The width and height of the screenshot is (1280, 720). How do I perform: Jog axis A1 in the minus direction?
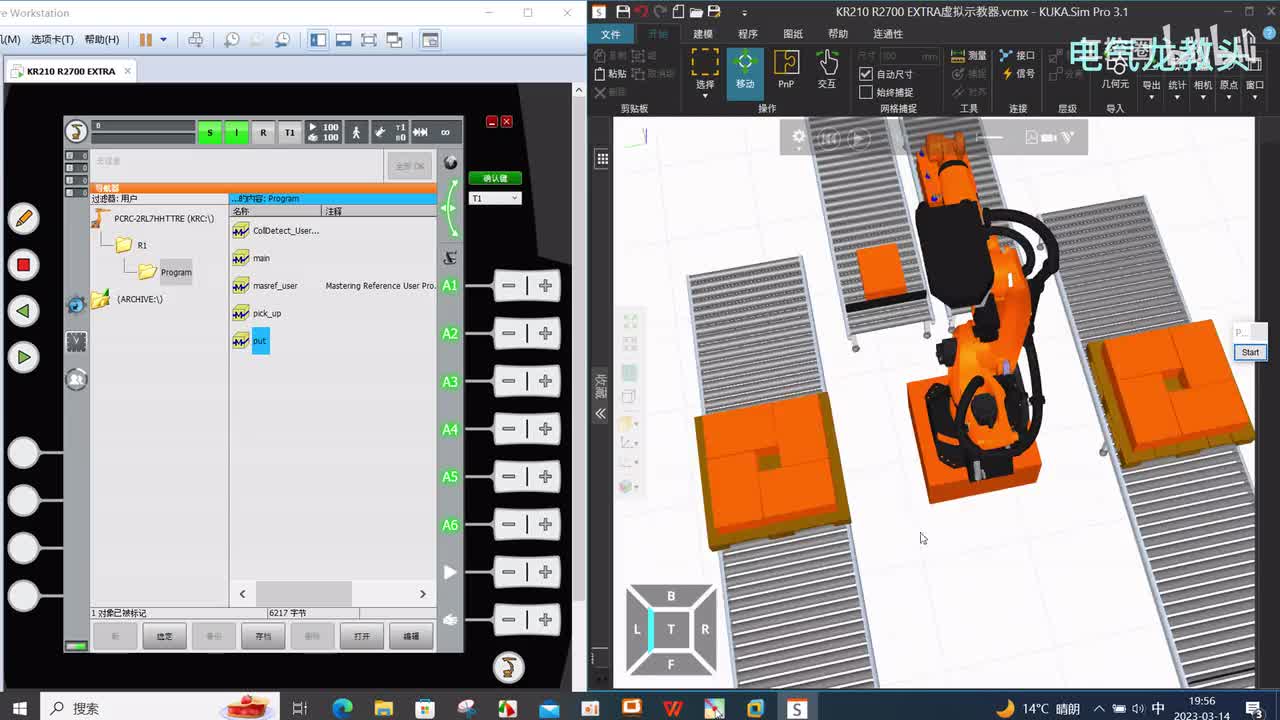pyautogui.click(x=509, y=286)
